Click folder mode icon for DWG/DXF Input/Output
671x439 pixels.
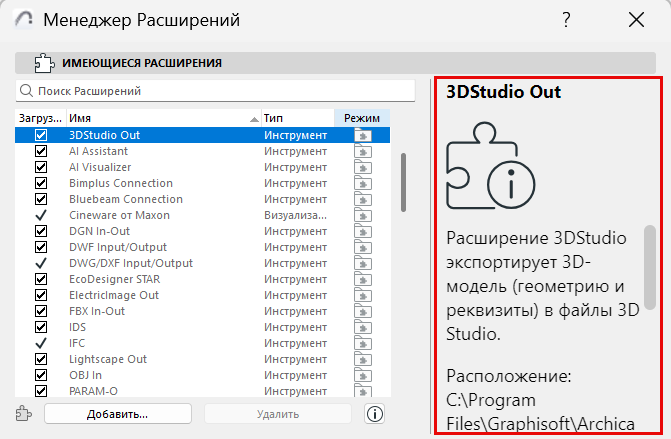coord(363,264)
